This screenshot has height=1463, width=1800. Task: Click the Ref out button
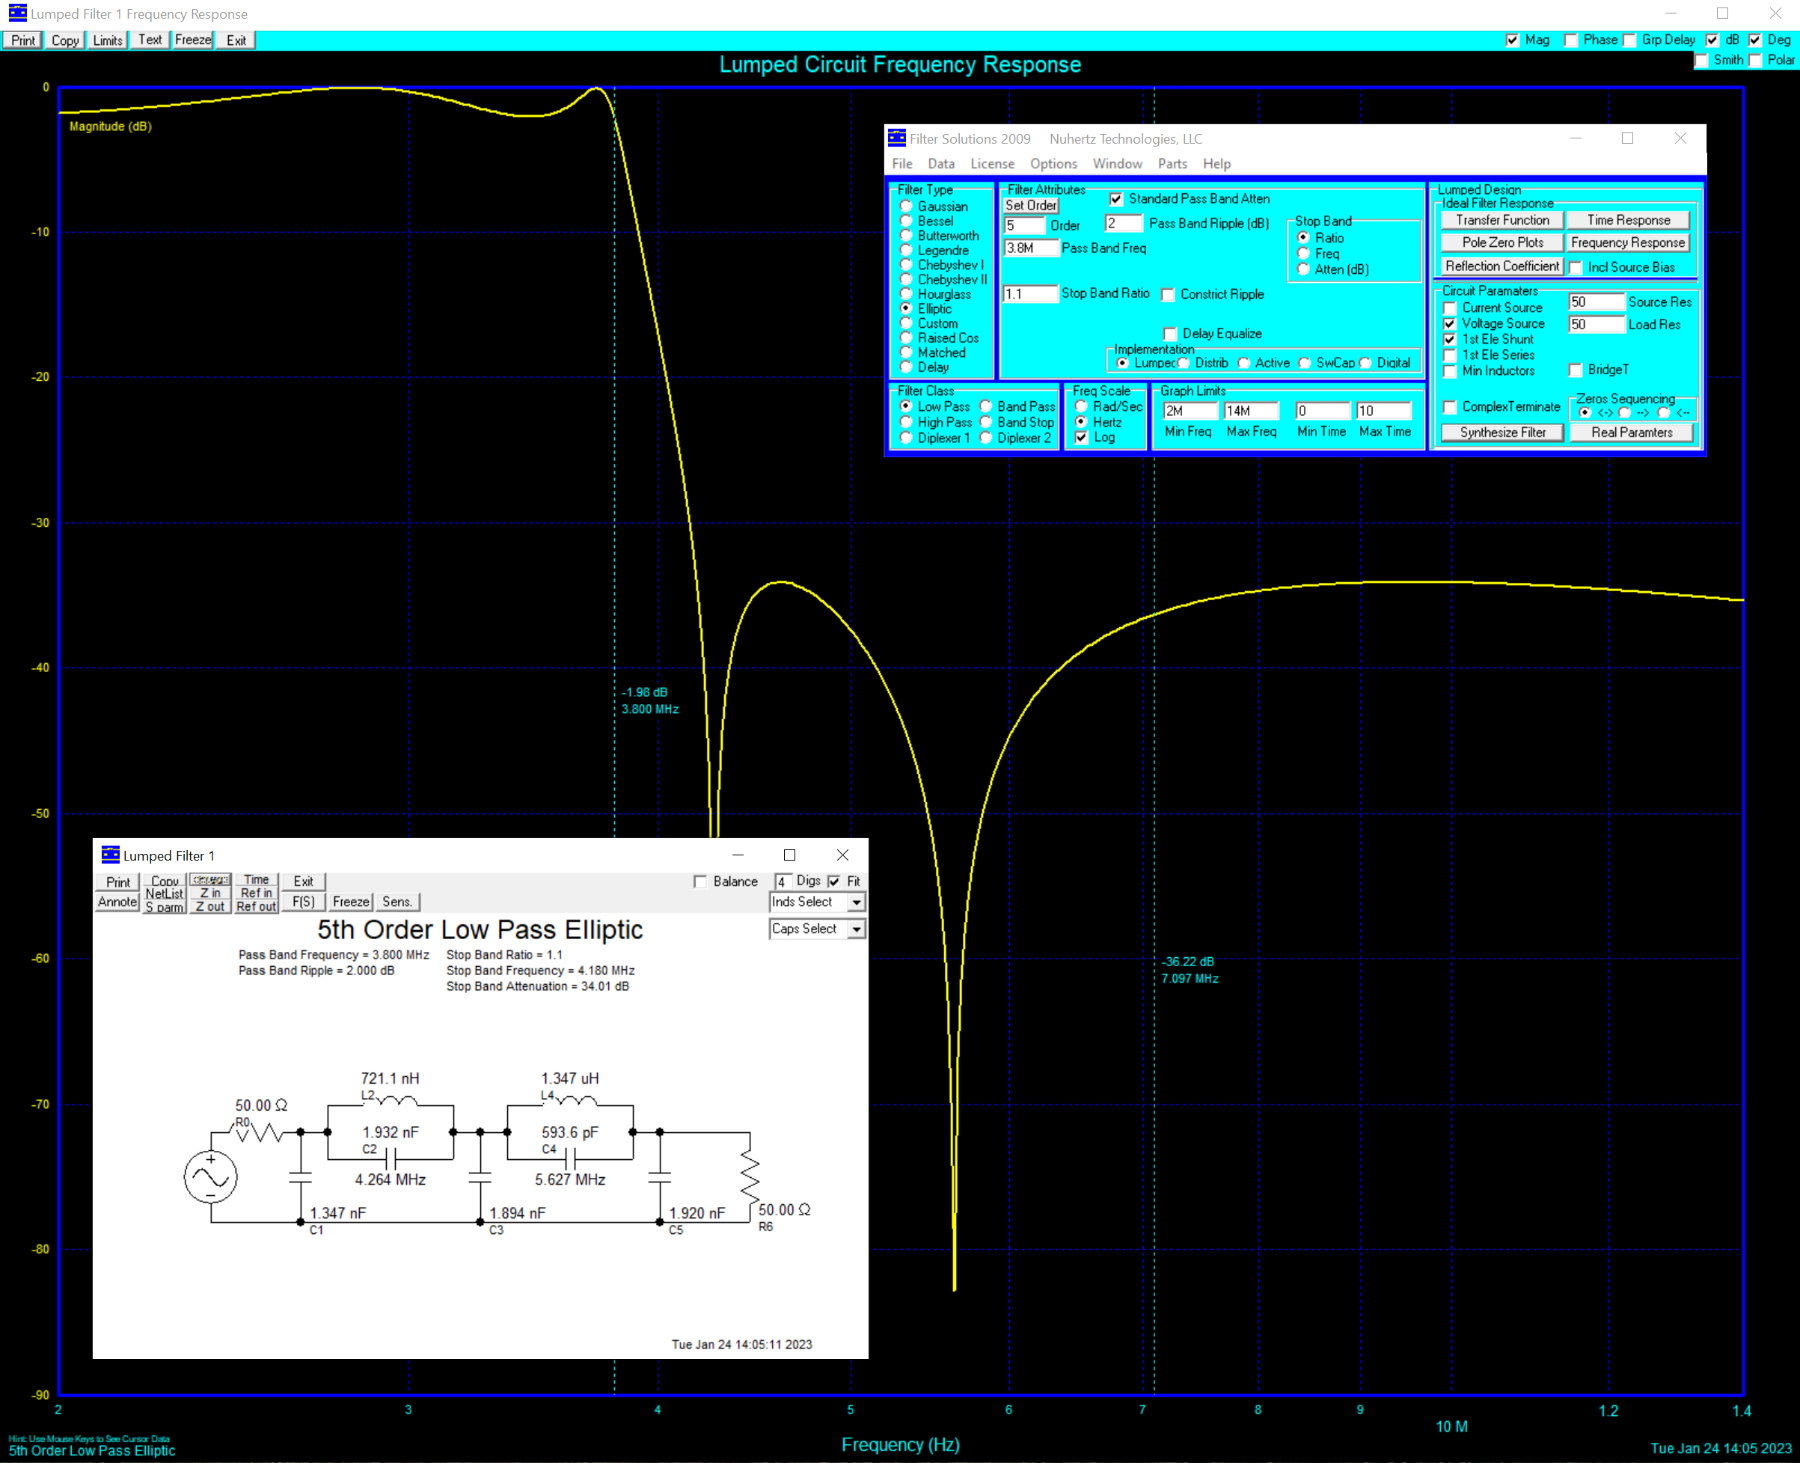point(256,907)
